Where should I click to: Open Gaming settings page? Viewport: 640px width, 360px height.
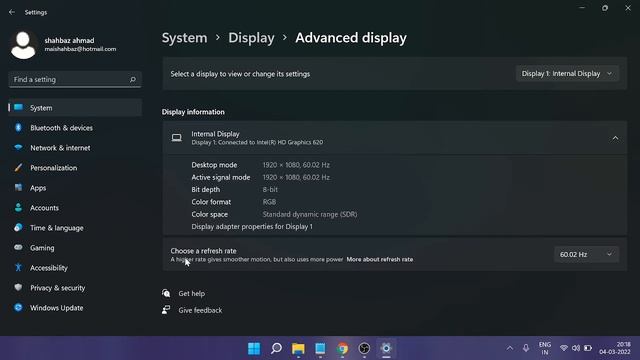pyautogui.click(x=75, y=248)
